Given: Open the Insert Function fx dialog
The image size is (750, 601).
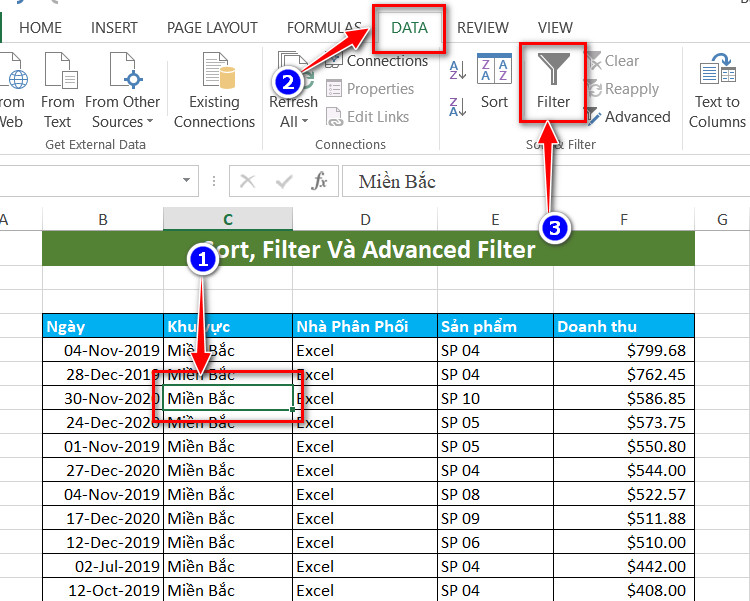Looking at the screenshot, I should (x=319, y=181).
